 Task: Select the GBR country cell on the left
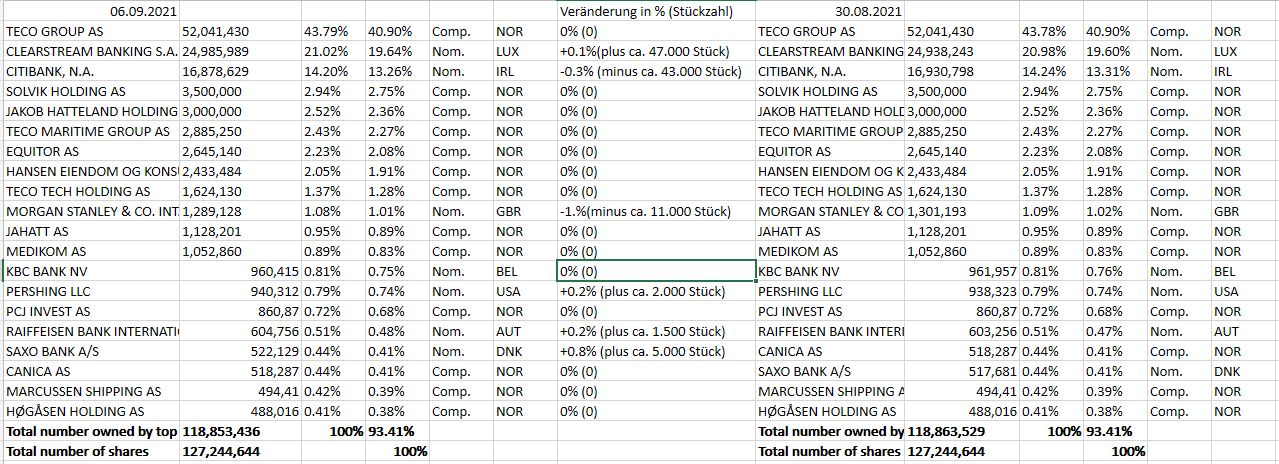pyautogui.click(x=525, y=212)
